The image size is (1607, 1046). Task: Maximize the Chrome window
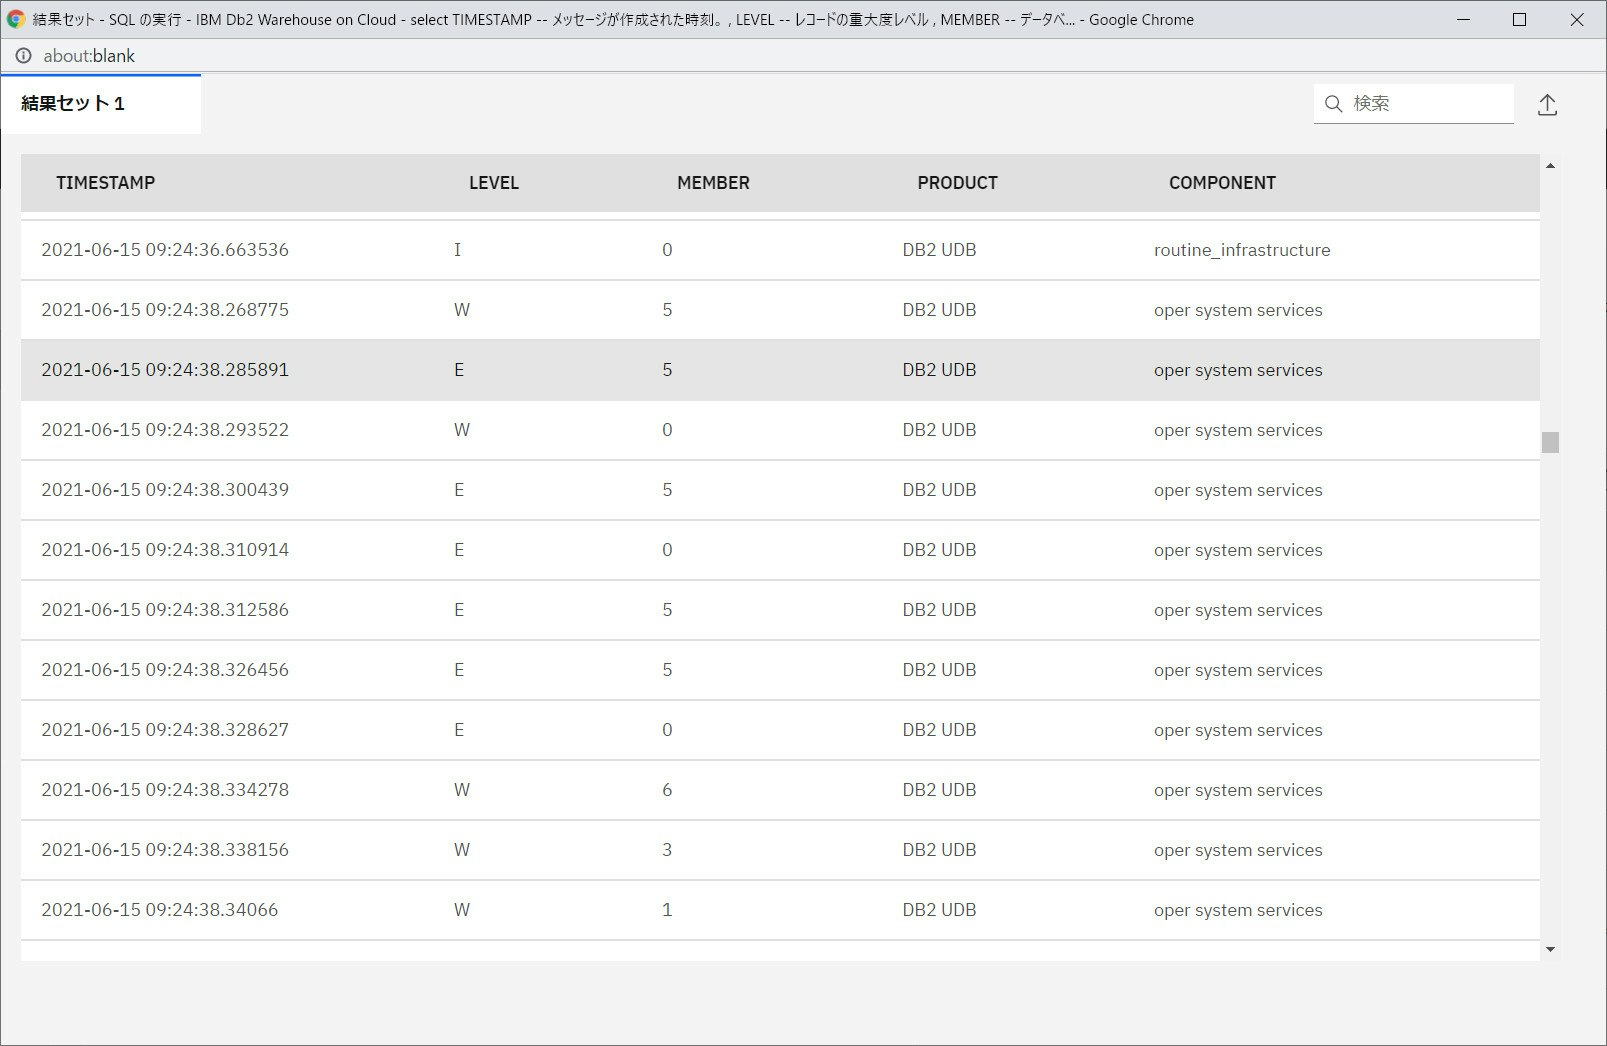click(x=1519, y=19)
